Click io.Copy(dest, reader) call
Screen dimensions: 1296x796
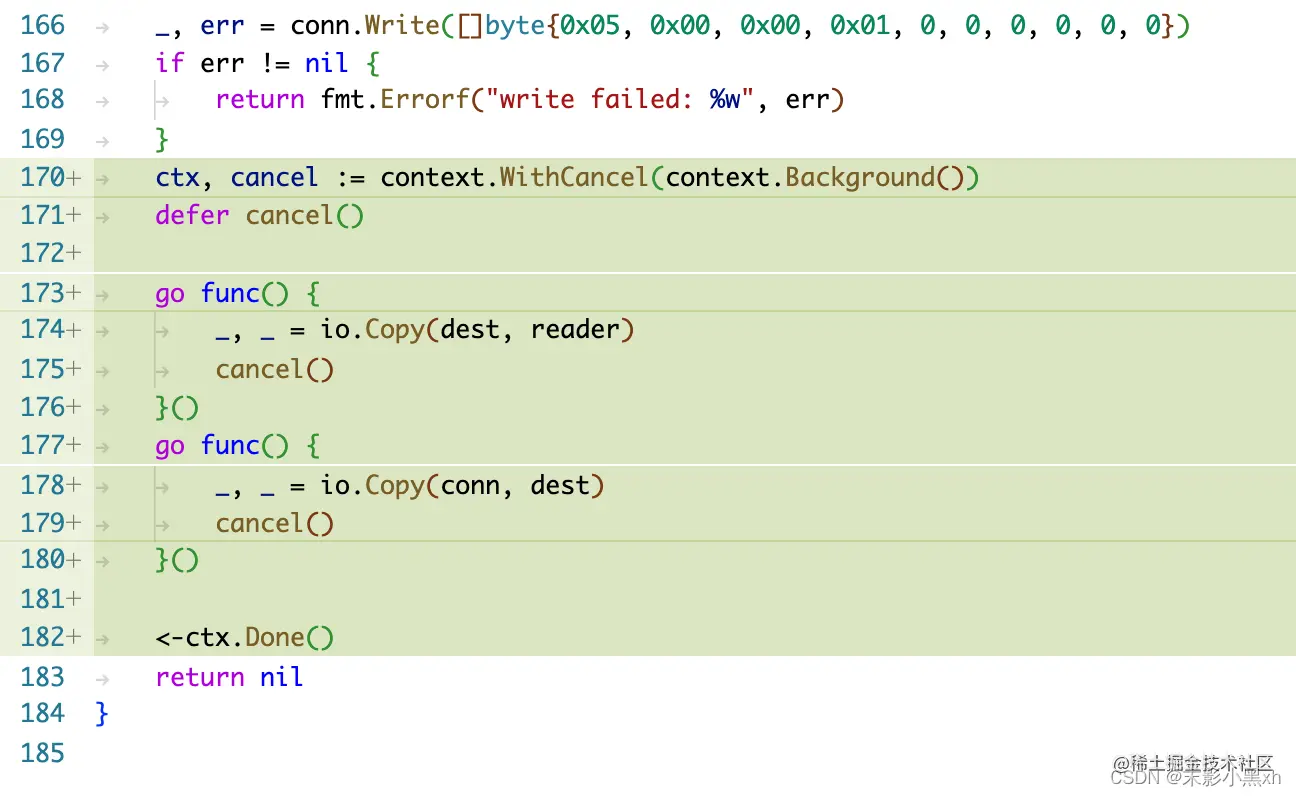tap(478, 329)
